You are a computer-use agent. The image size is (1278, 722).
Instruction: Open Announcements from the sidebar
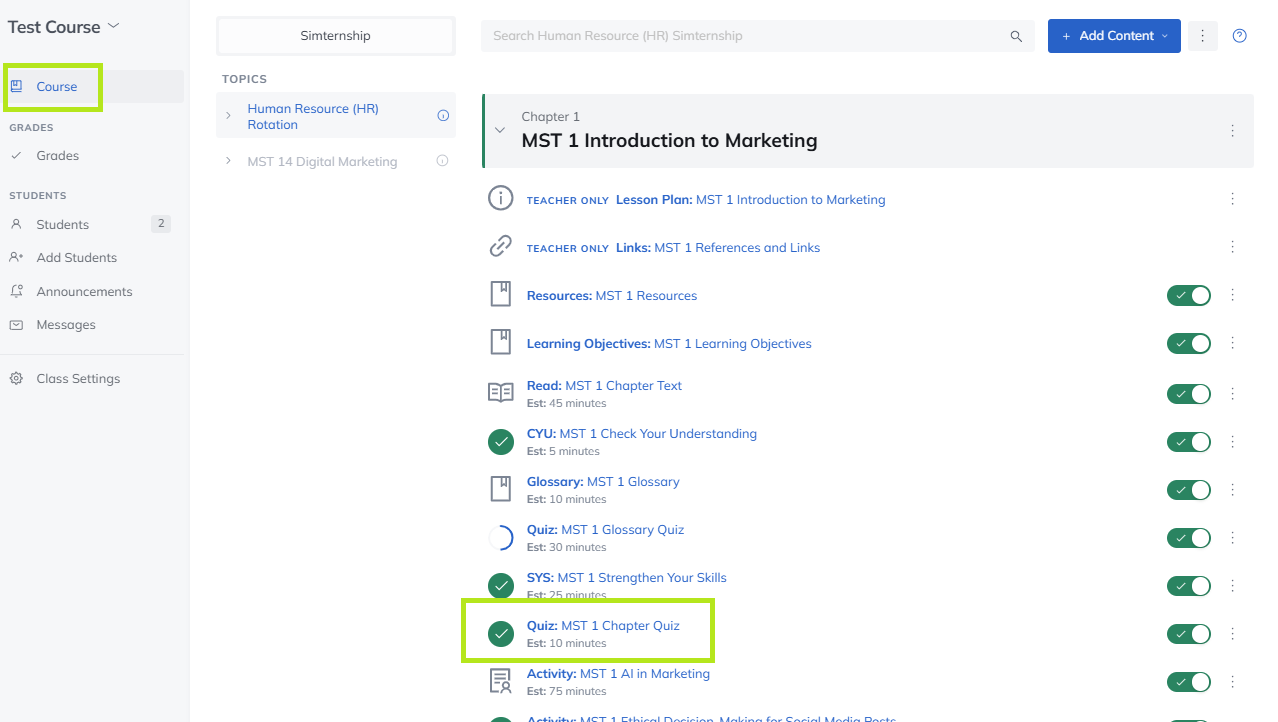(x=84, y=292)
